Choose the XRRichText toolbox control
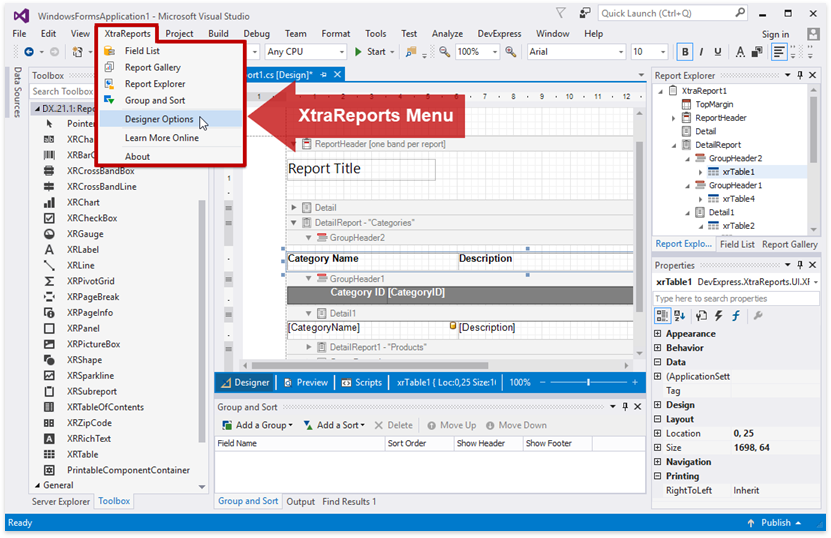Screen dimensions: 831x538 [89, 438]
